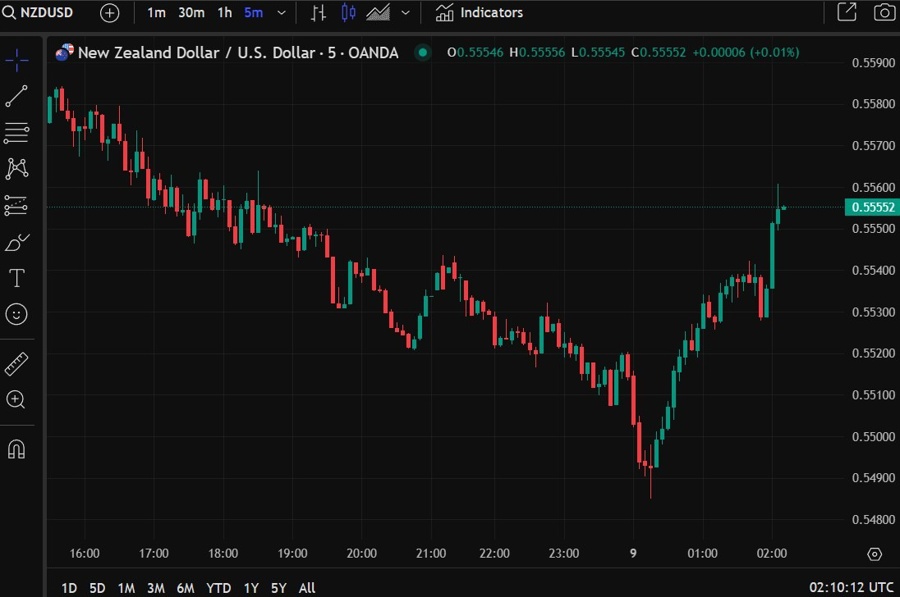The image size is (900, 597).
Task: Select the 1h timeframe
Action: (x=225, y=13)
